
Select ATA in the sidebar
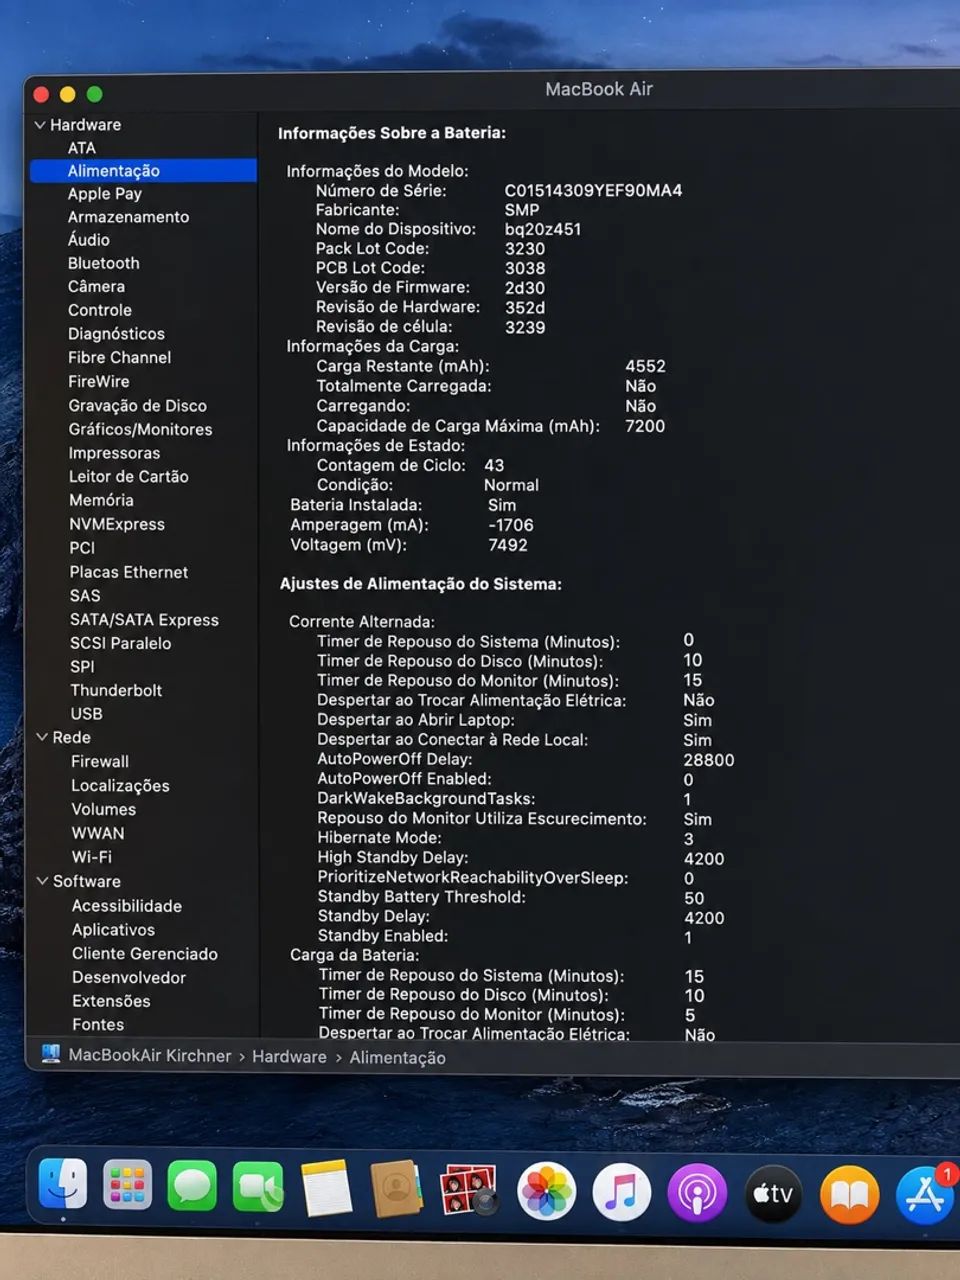[x=82, y=148]
